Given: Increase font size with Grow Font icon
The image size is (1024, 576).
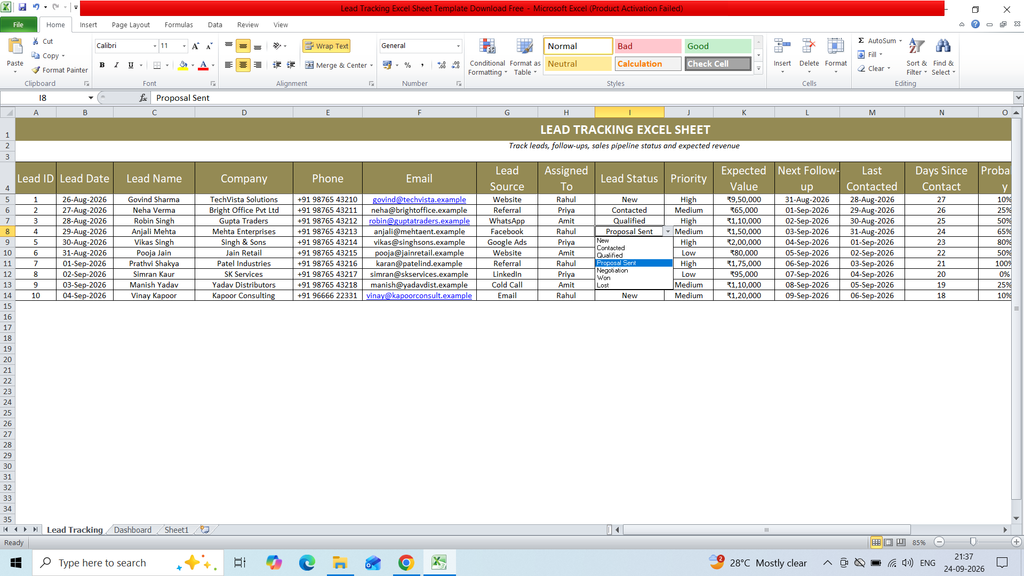Looking at the screenshot, I should 195,46.
